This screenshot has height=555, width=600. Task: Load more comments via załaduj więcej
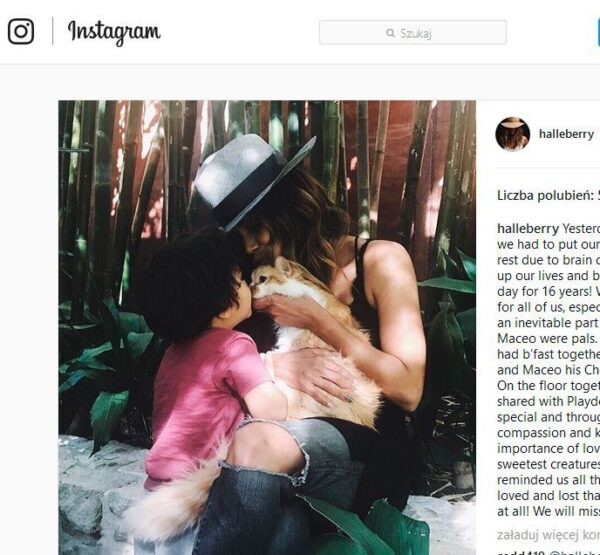pyautogui.click(x=548, y=535)
